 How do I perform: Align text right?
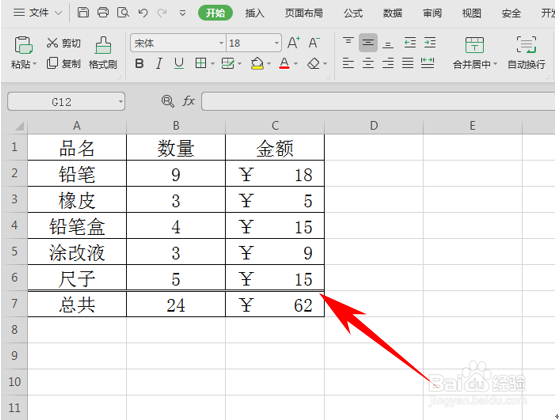pos(388,63)
